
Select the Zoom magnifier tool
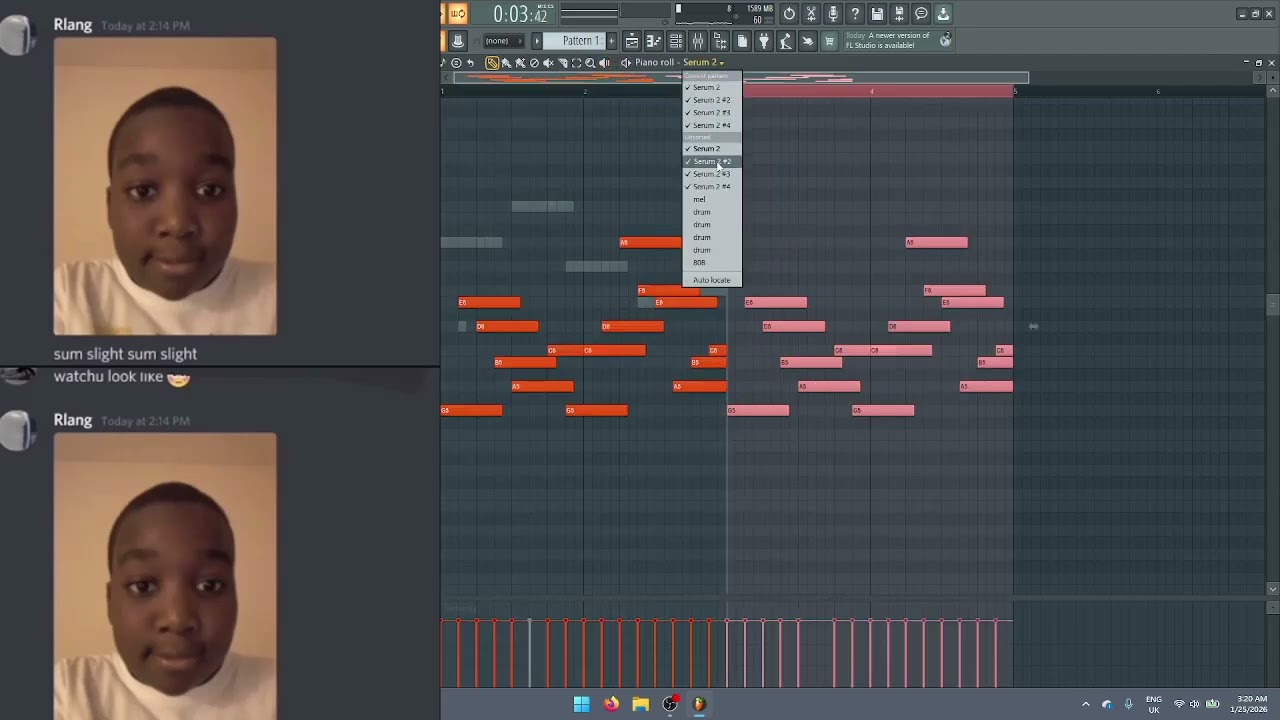coord(590,63)
